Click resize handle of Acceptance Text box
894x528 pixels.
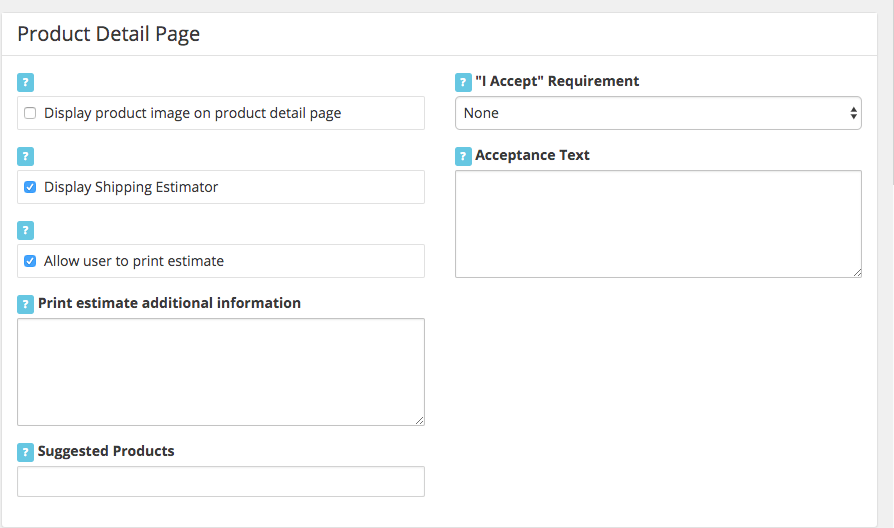pyautogui.click(x=857, y=273)
